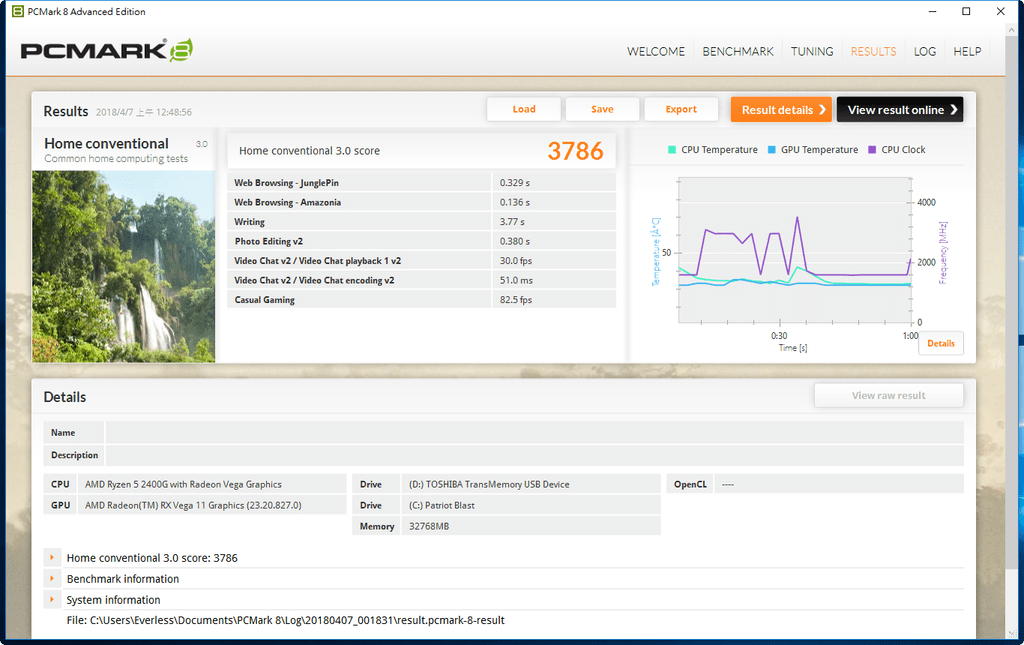The width and height of the screenshot is (1024, 645).
Task: Expand Home conventional 3.0 score row
Action: pos(52,558)
